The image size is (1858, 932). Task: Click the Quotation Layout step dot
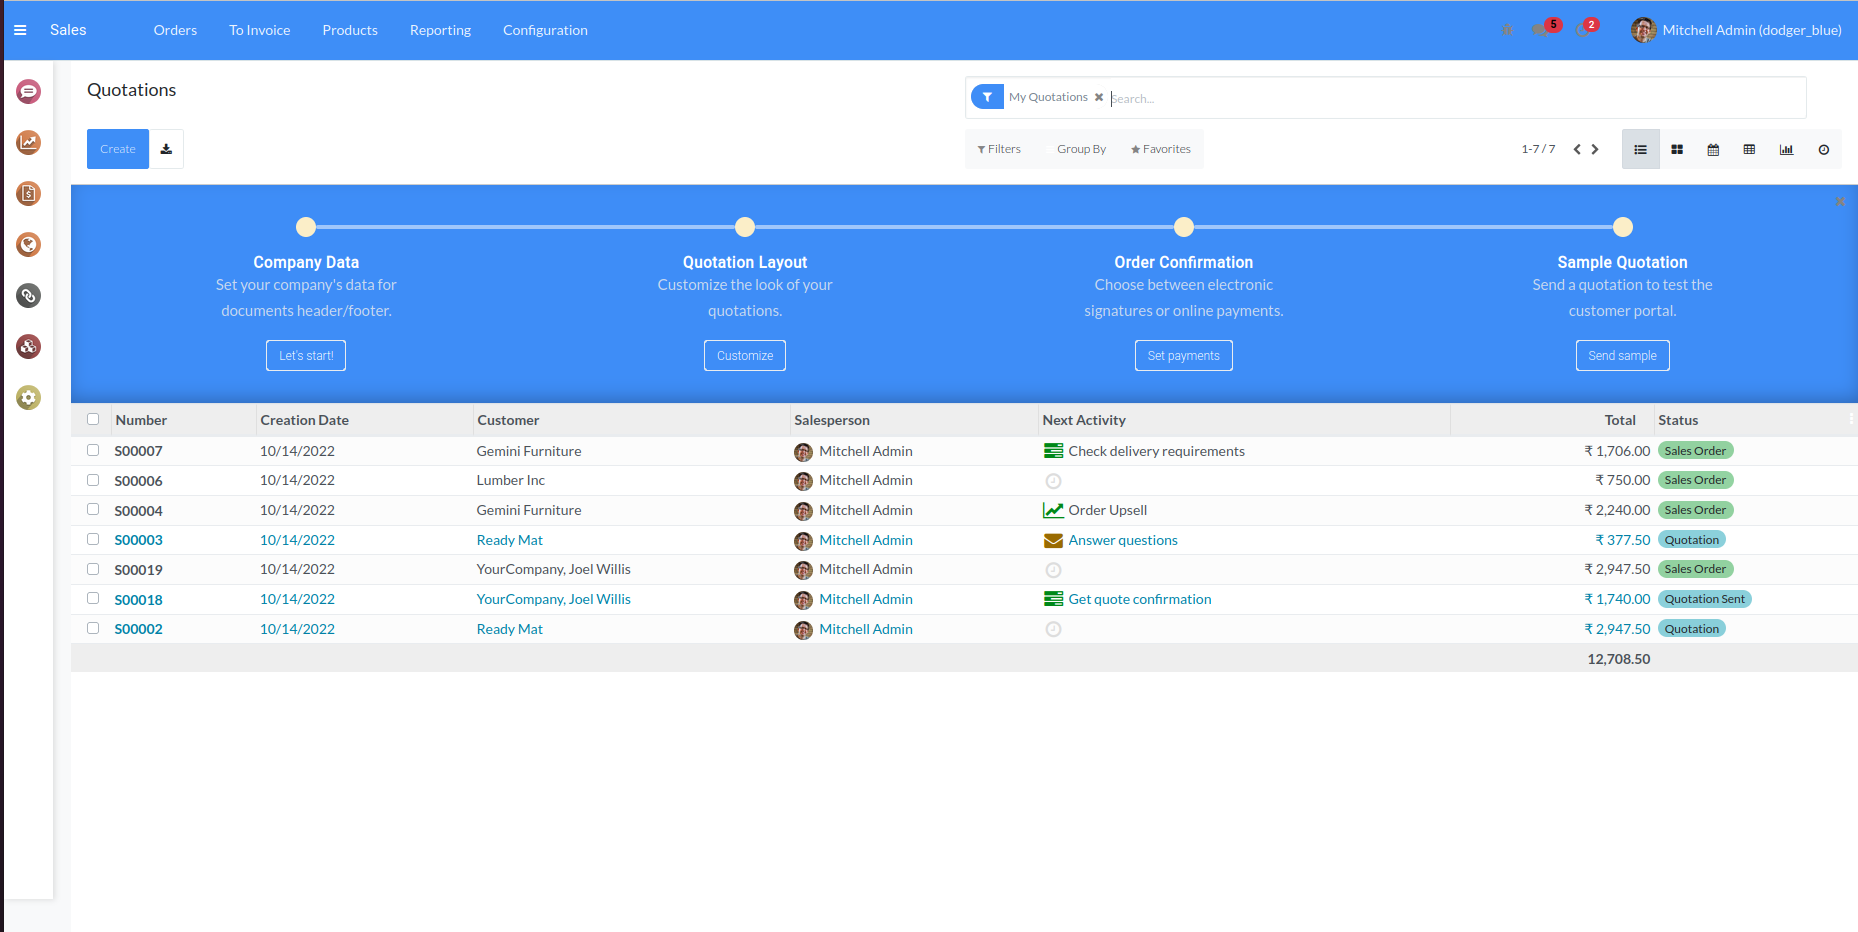745,227
